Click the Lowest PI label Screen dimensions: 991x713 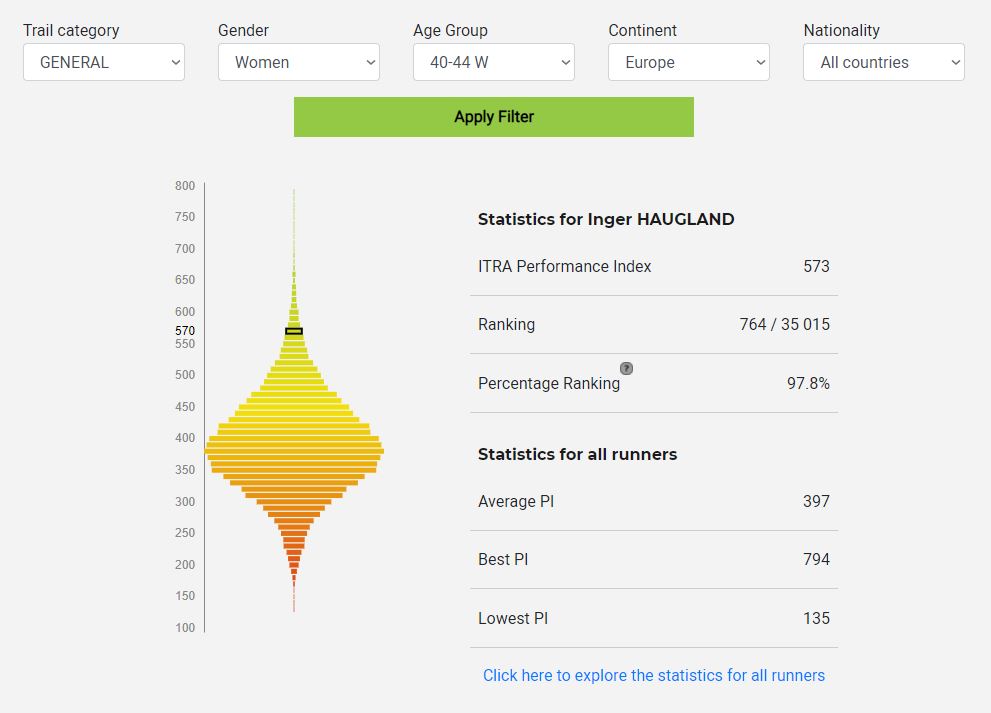pyautogui.click(x=513, y=618)
